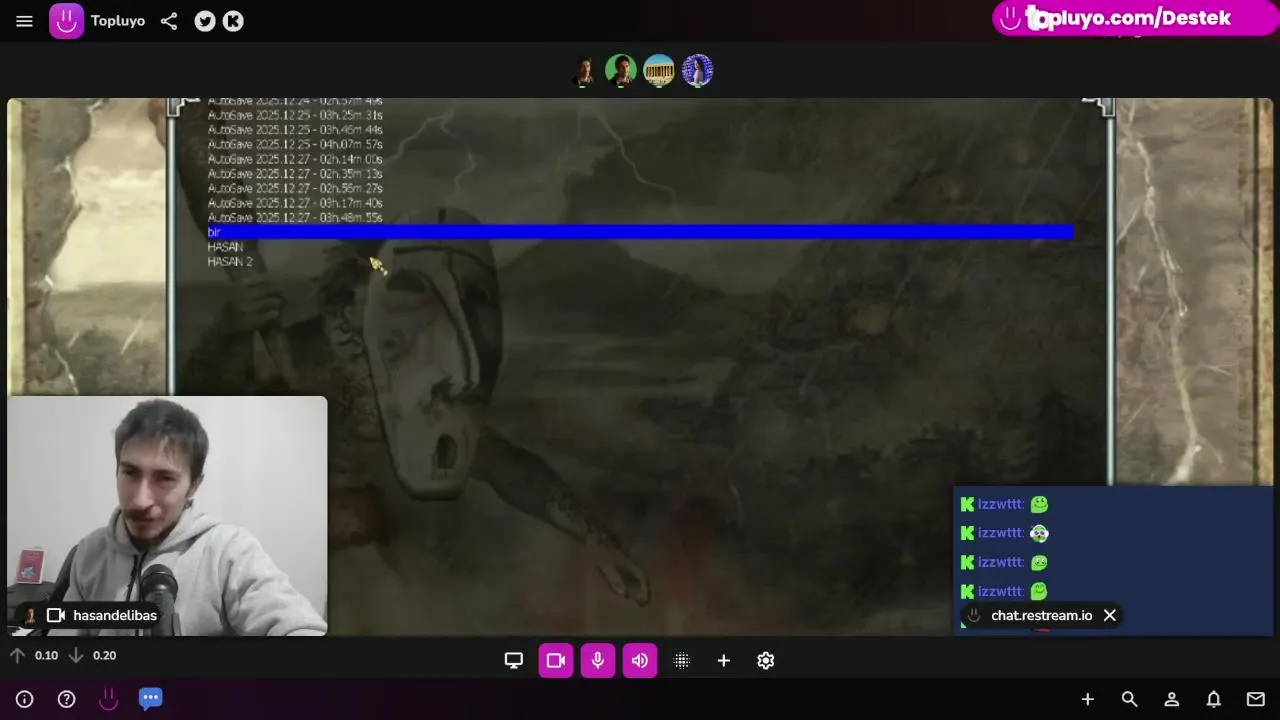Click the chat.restream.io label
Screen dimensions: 1280x720
[x=1041, y=615]
